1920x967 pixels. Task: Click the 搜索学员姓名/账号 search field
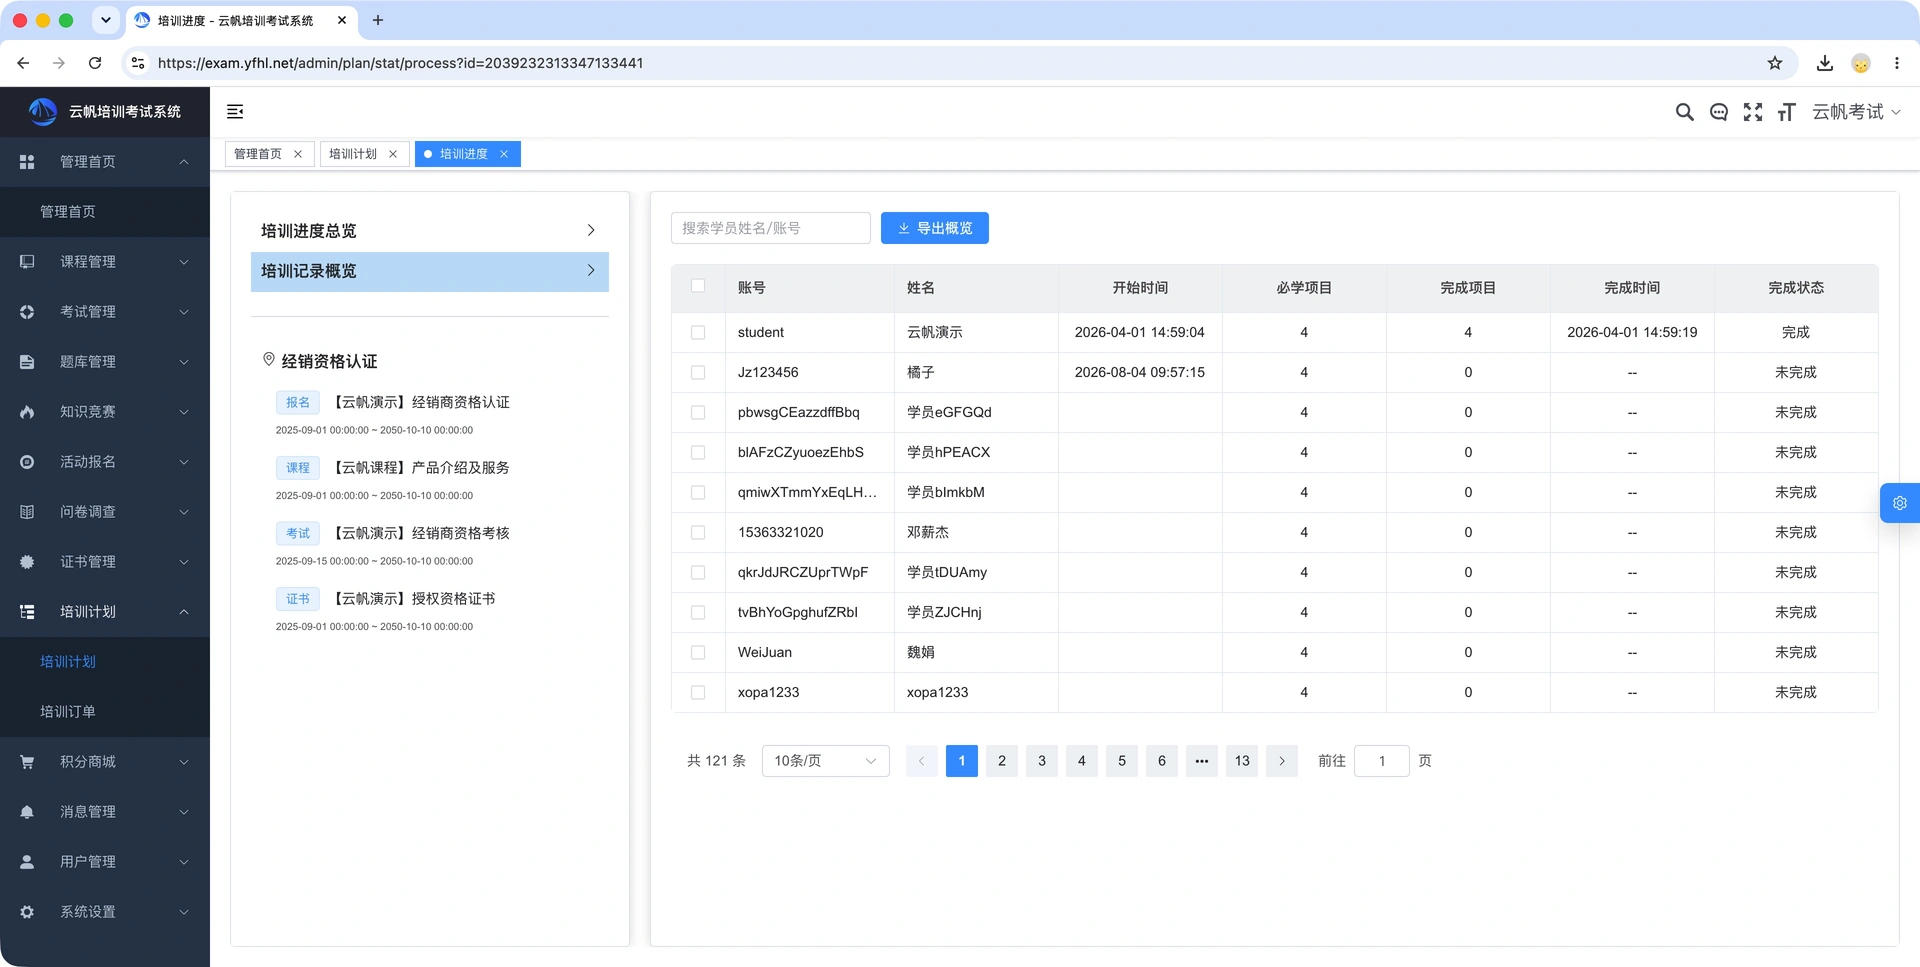pyautogui.click(x=771, y=228)
